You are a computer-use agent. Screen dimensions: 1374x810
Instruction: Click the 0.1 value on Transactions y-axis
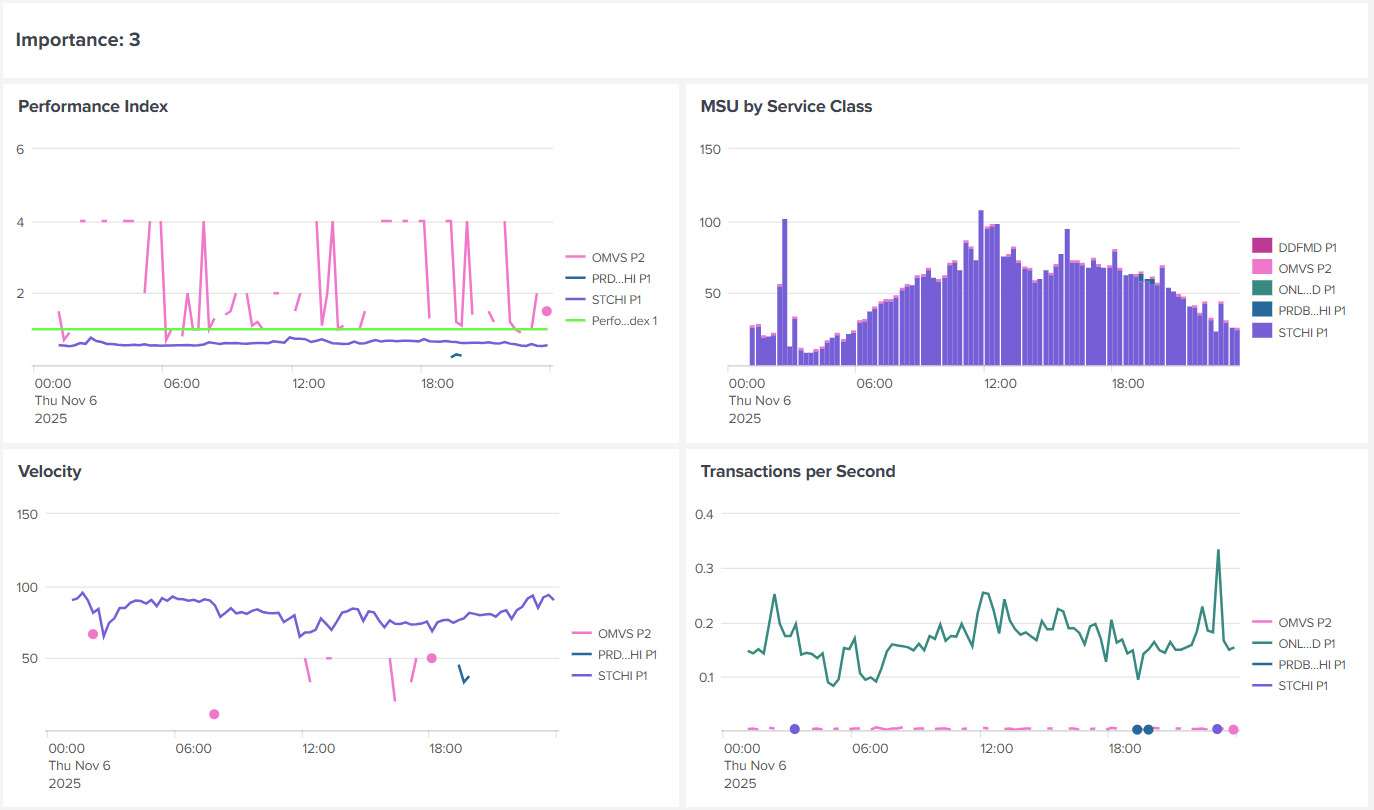coord(705,677)
